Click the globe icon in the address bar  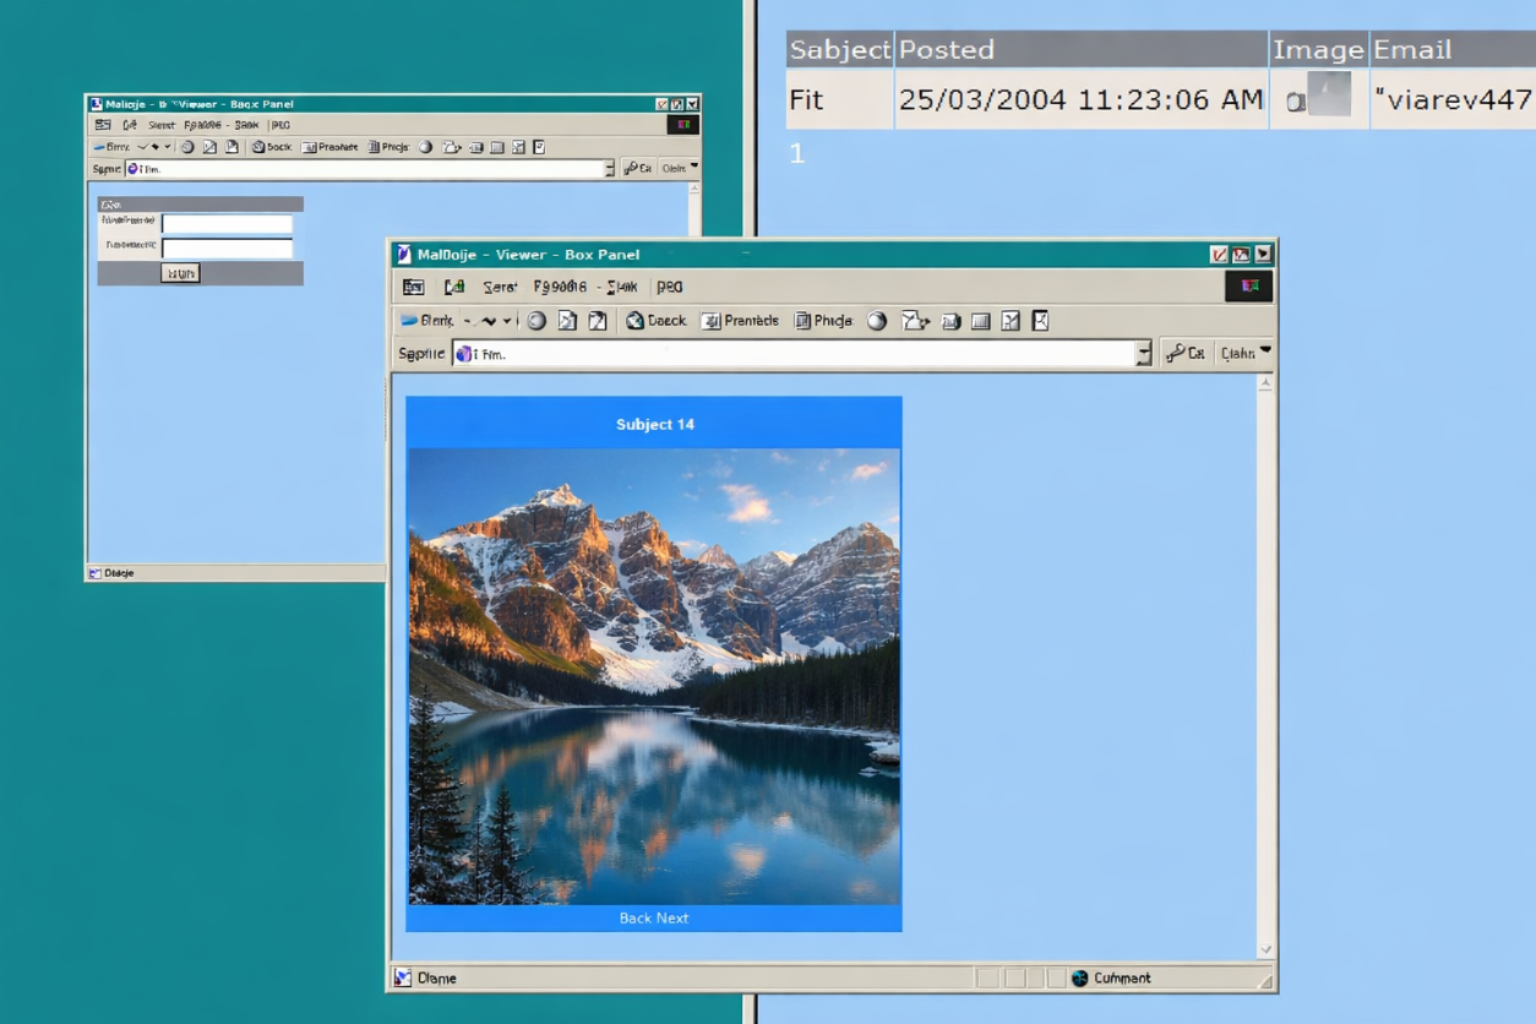coord(462,353)
